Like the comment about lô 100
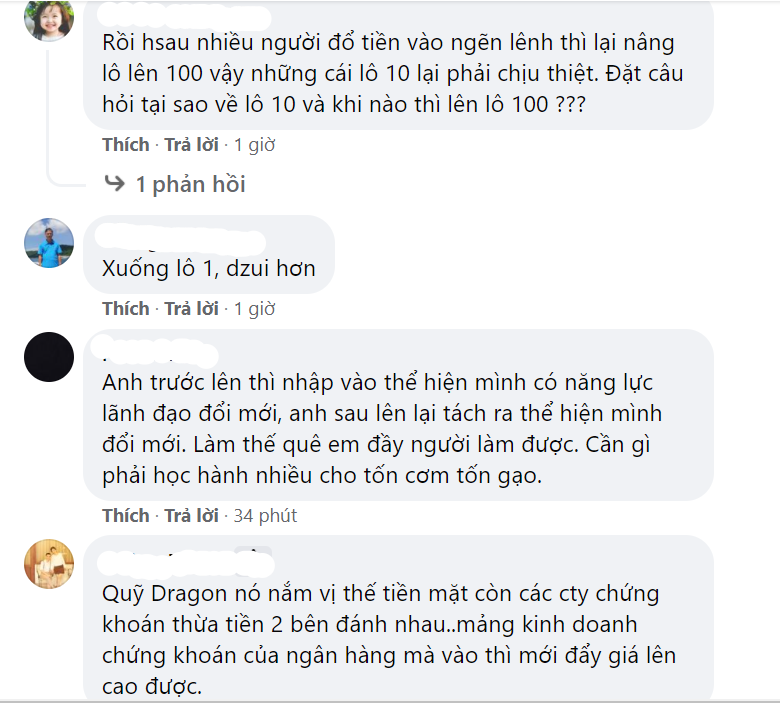 click(x=126, y=145)
